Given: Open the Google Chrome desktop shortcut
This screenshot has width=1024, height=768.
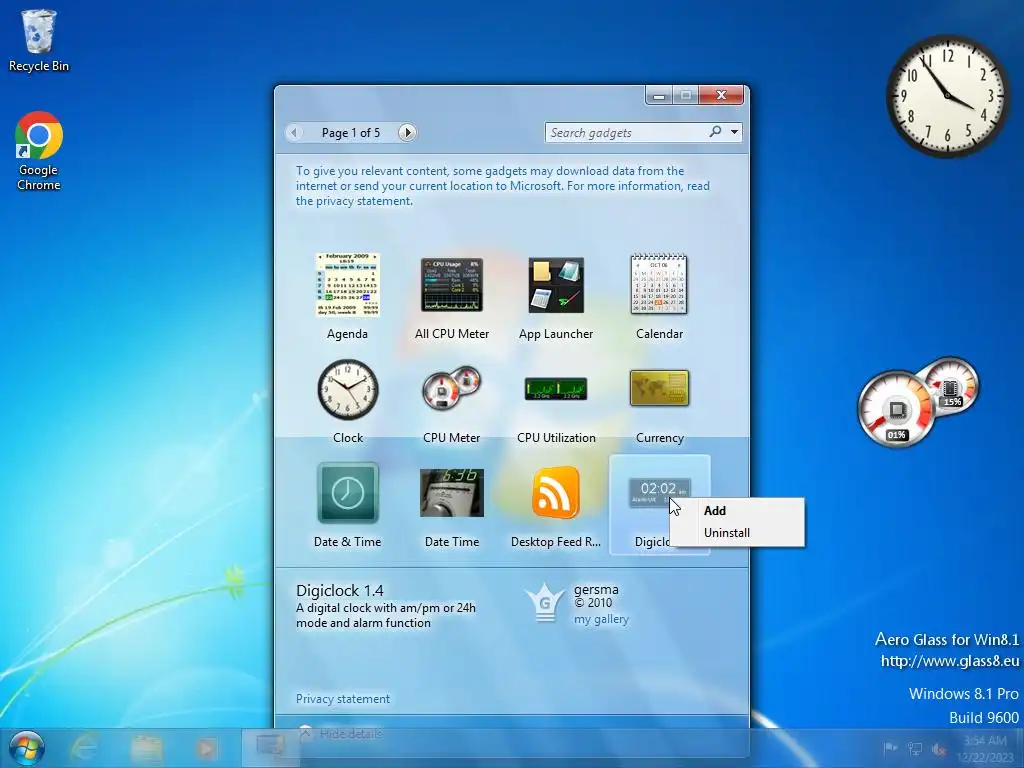Looking at the screenshot, I should point(39,151).
